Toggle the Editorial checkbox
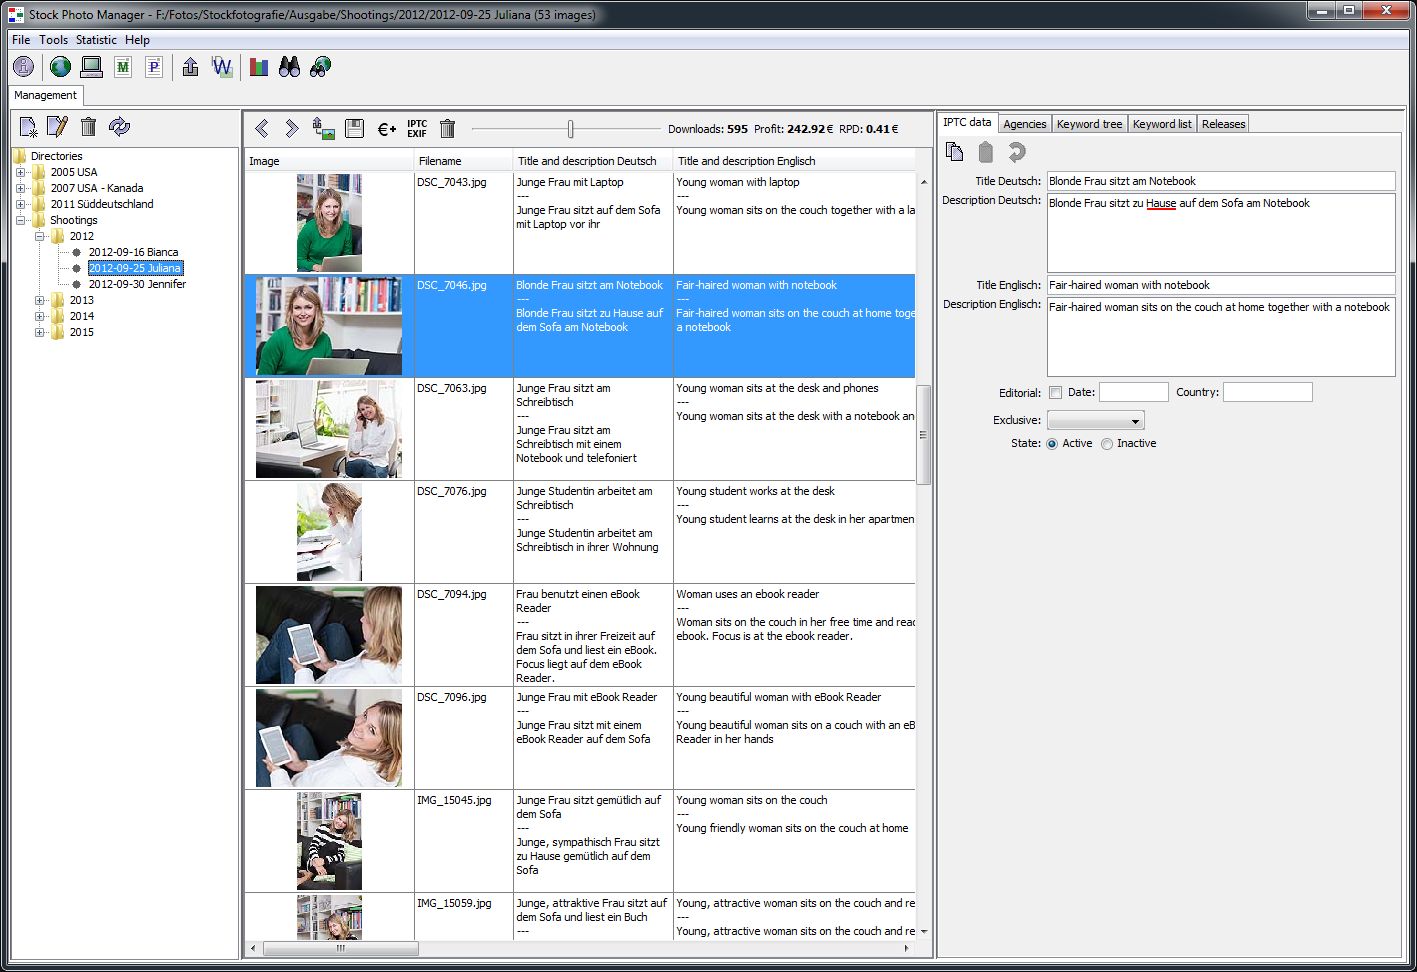 (1055, 393)
